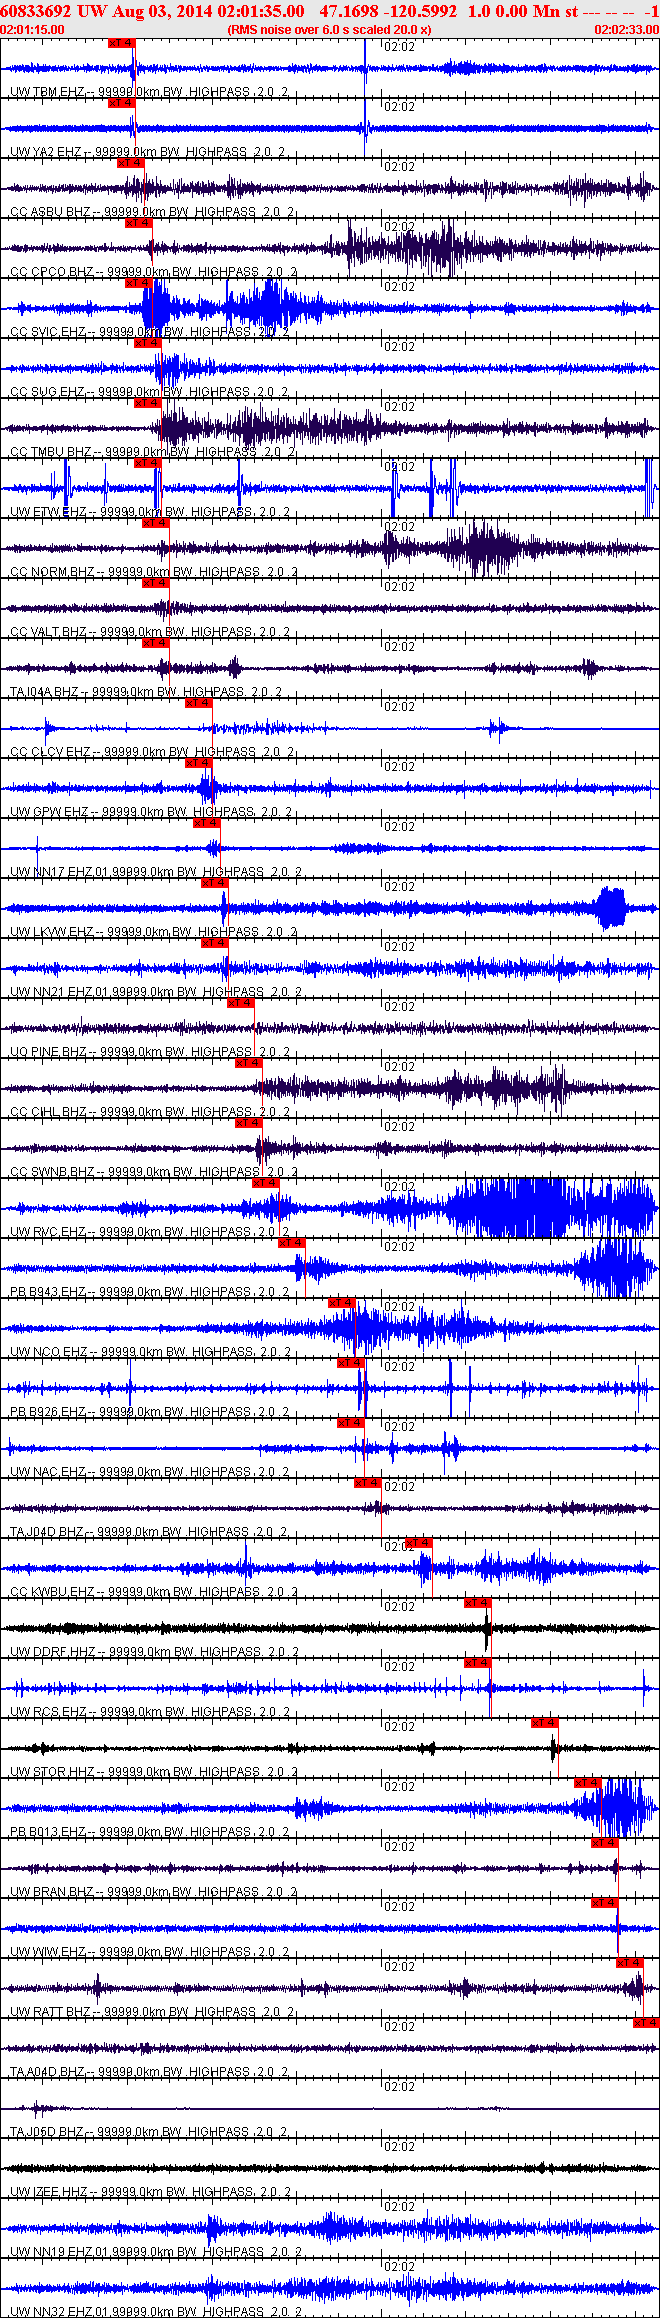
Task: Click the red pick flag on PB B943 trace
Action: pyautogui.click(x=291, y=1243)
